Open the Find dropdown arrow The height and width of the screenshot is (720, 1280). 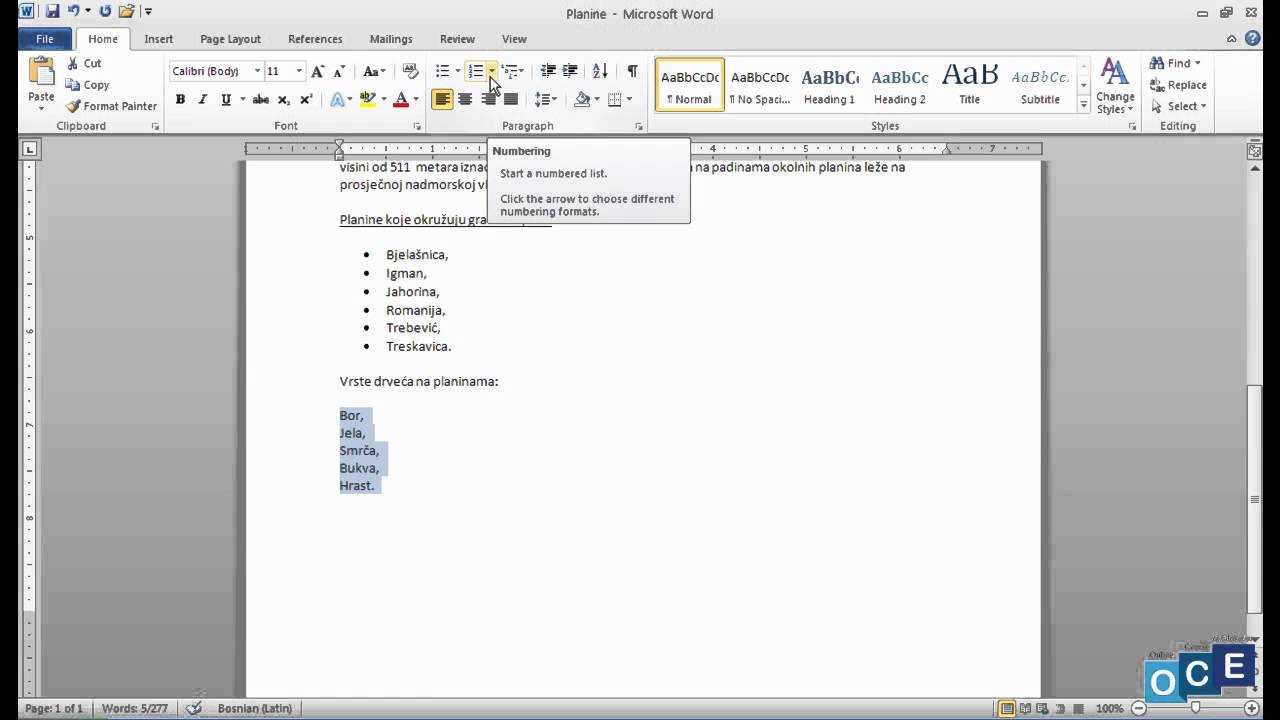click(x=1198, y=63)
